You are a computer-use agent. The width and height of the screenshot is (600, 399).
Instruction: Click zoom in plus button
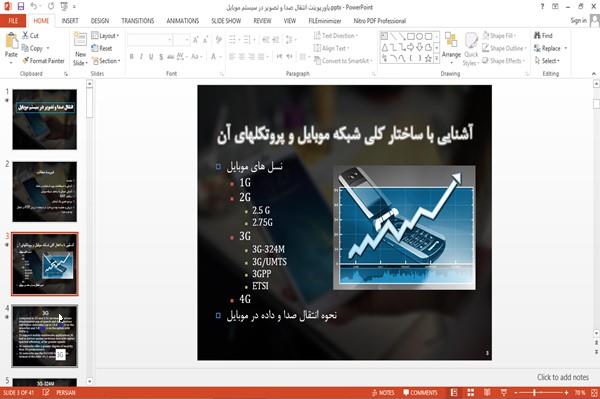(566, 393)
